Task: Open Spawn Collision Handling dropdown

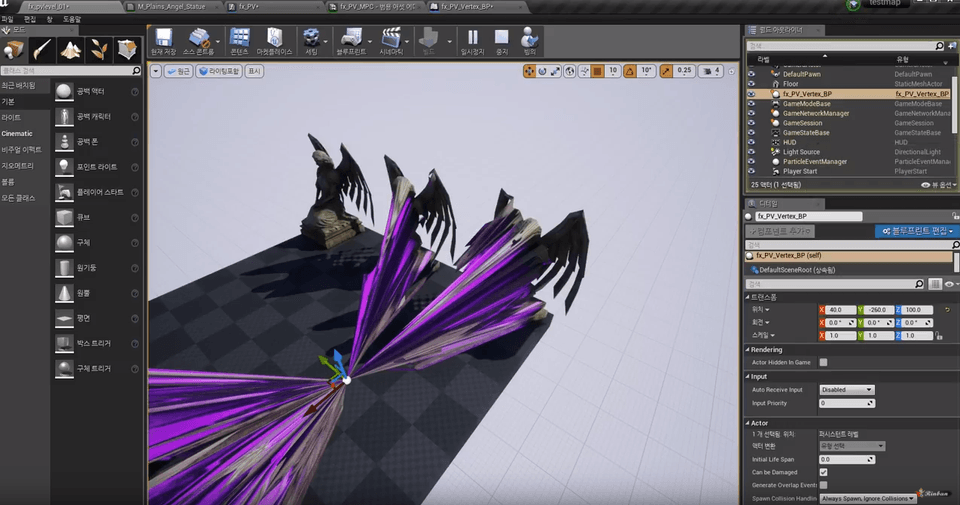Action: point(868,499)
